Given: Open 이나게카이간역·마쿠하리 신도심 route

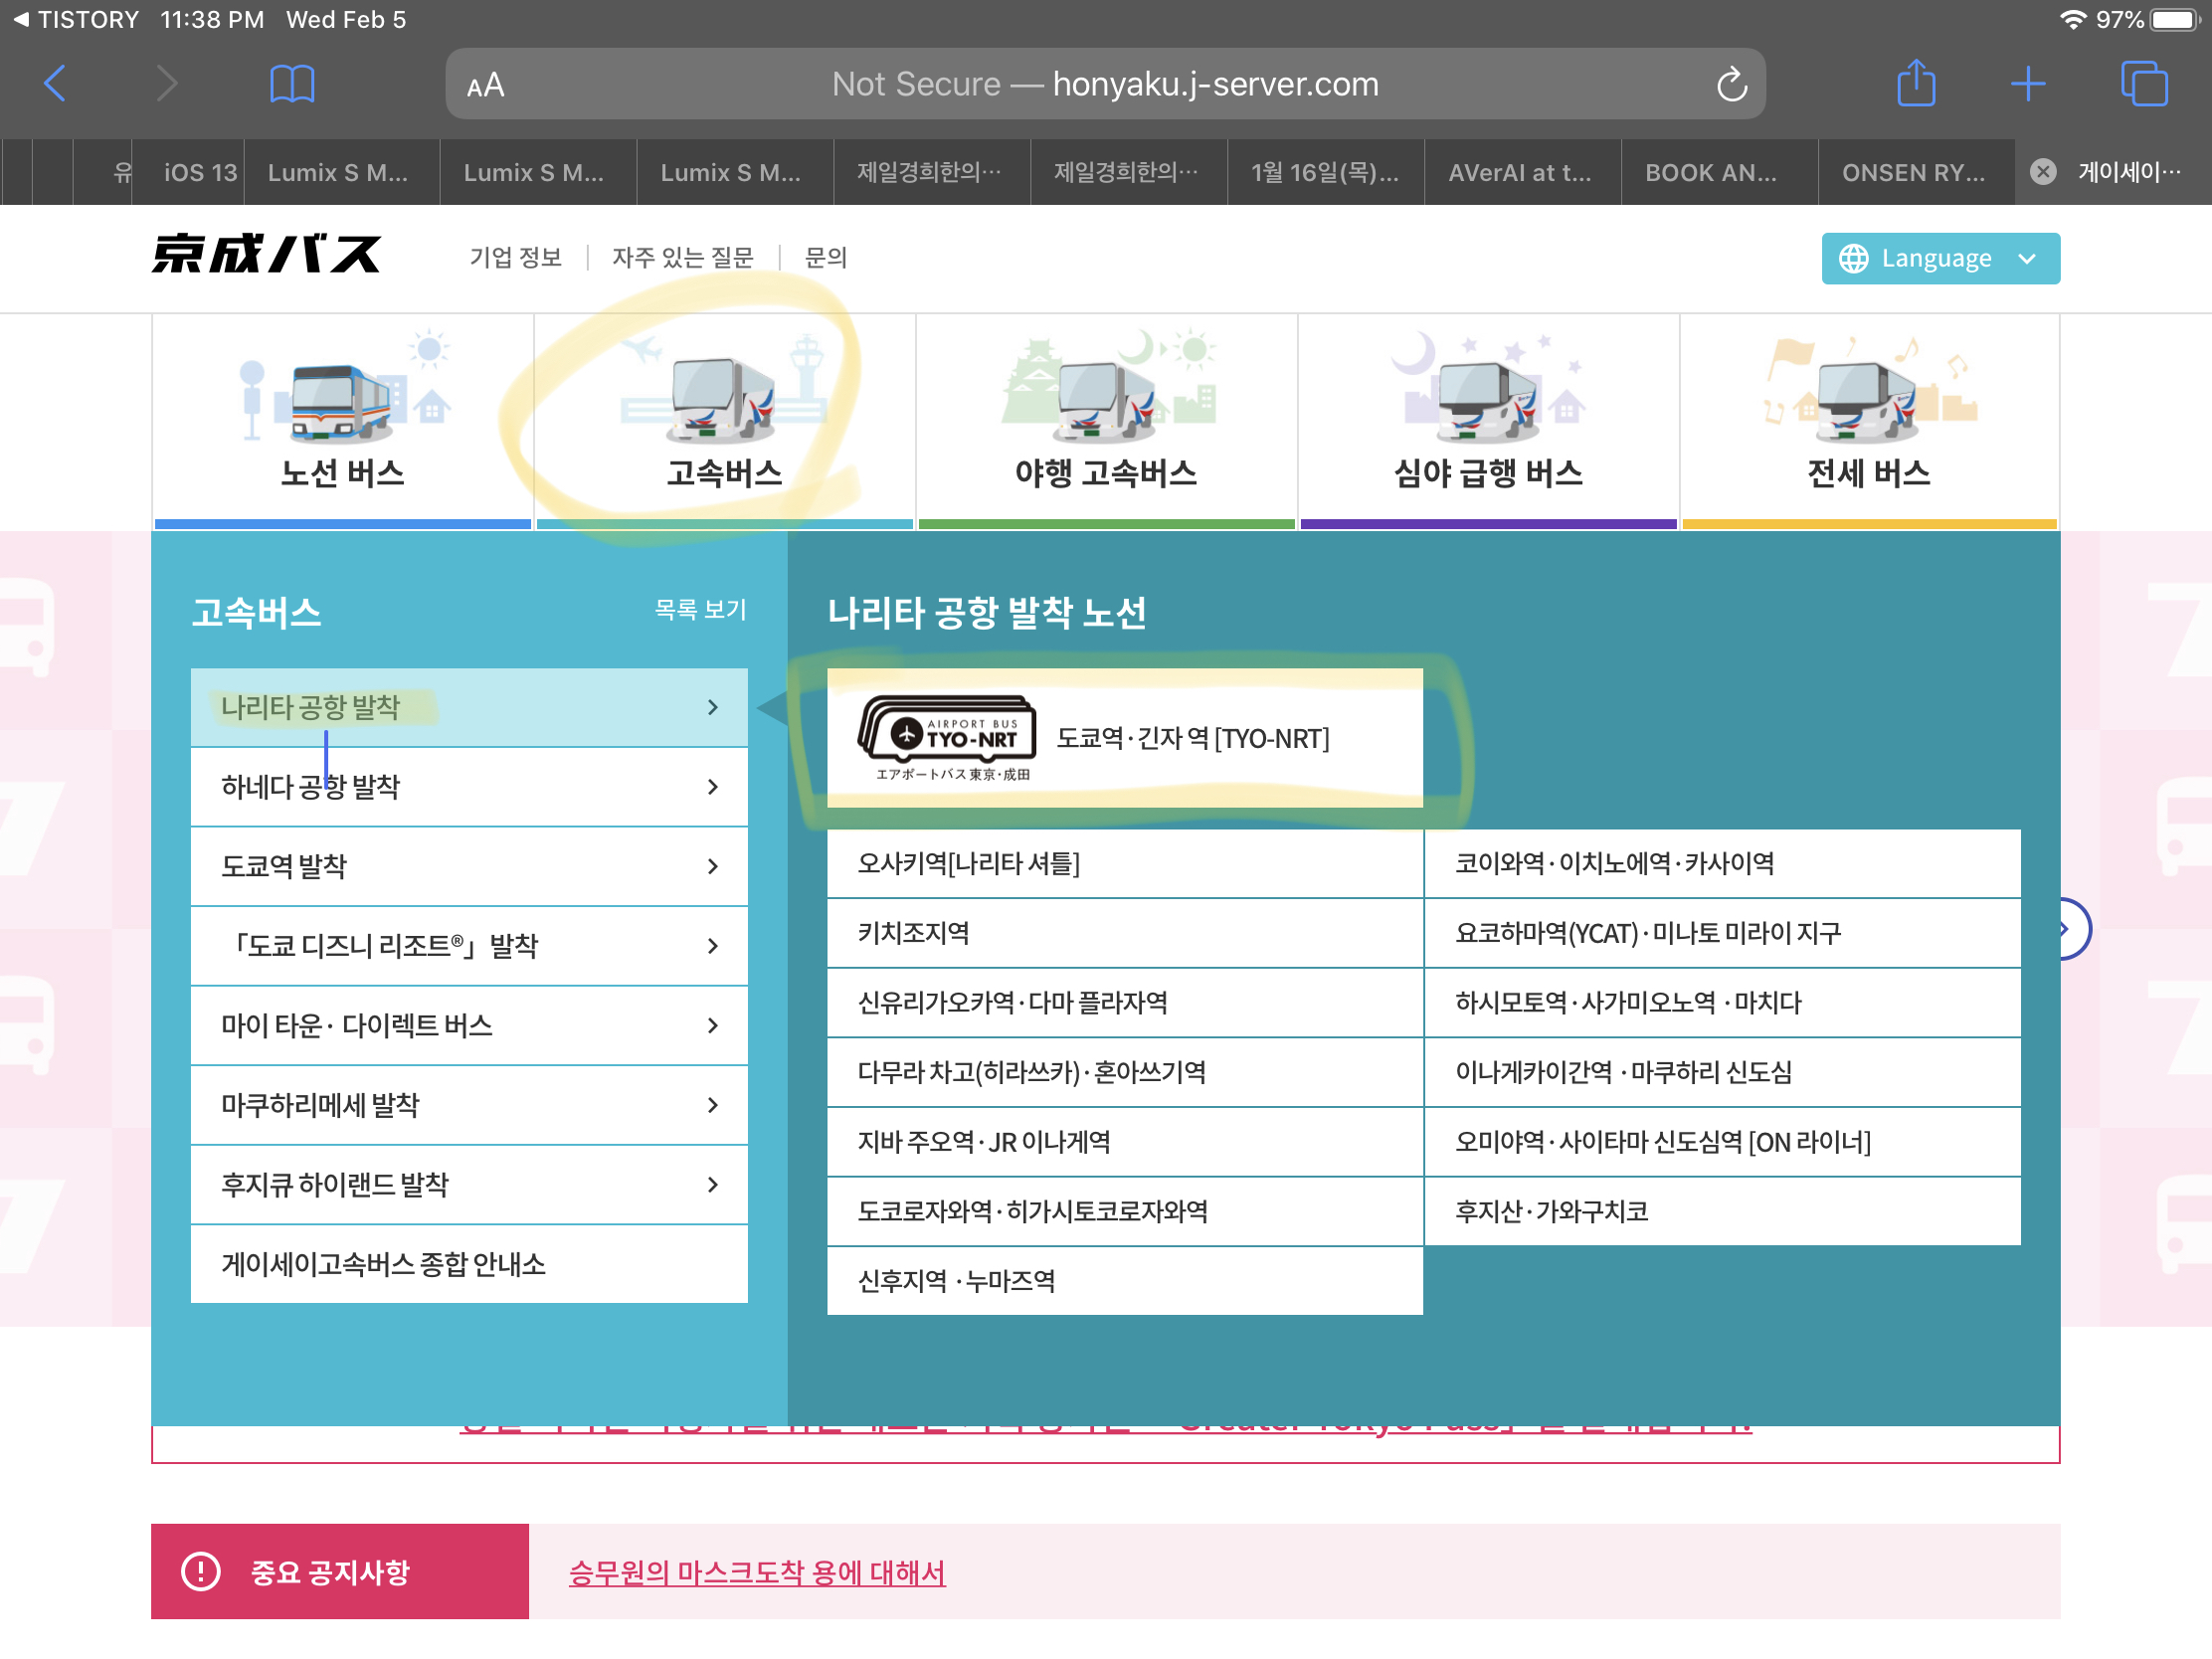Looking at the screenshot, I should click(1723, 1073).
